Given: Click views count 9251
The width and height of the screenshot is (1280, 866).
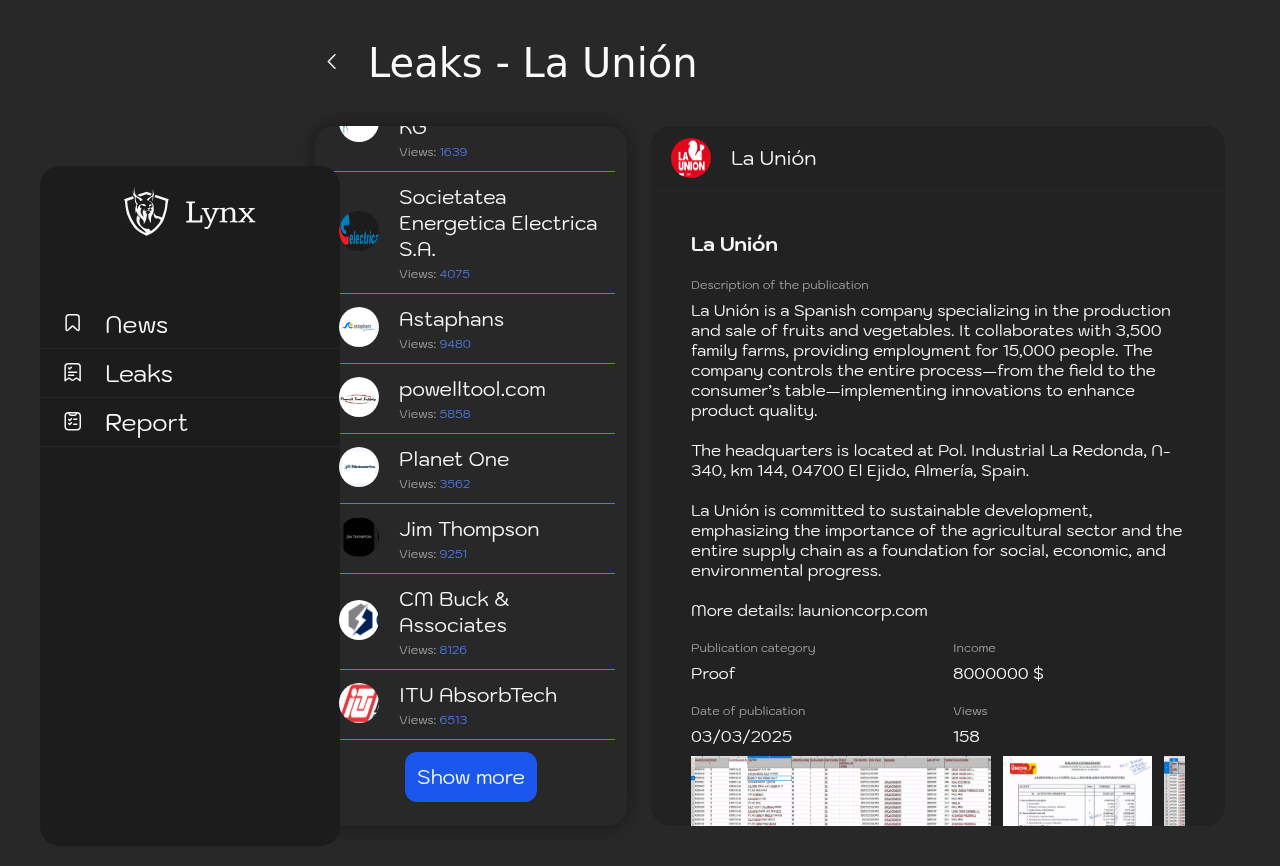Looking at the screenshot, I should (453, 554).
